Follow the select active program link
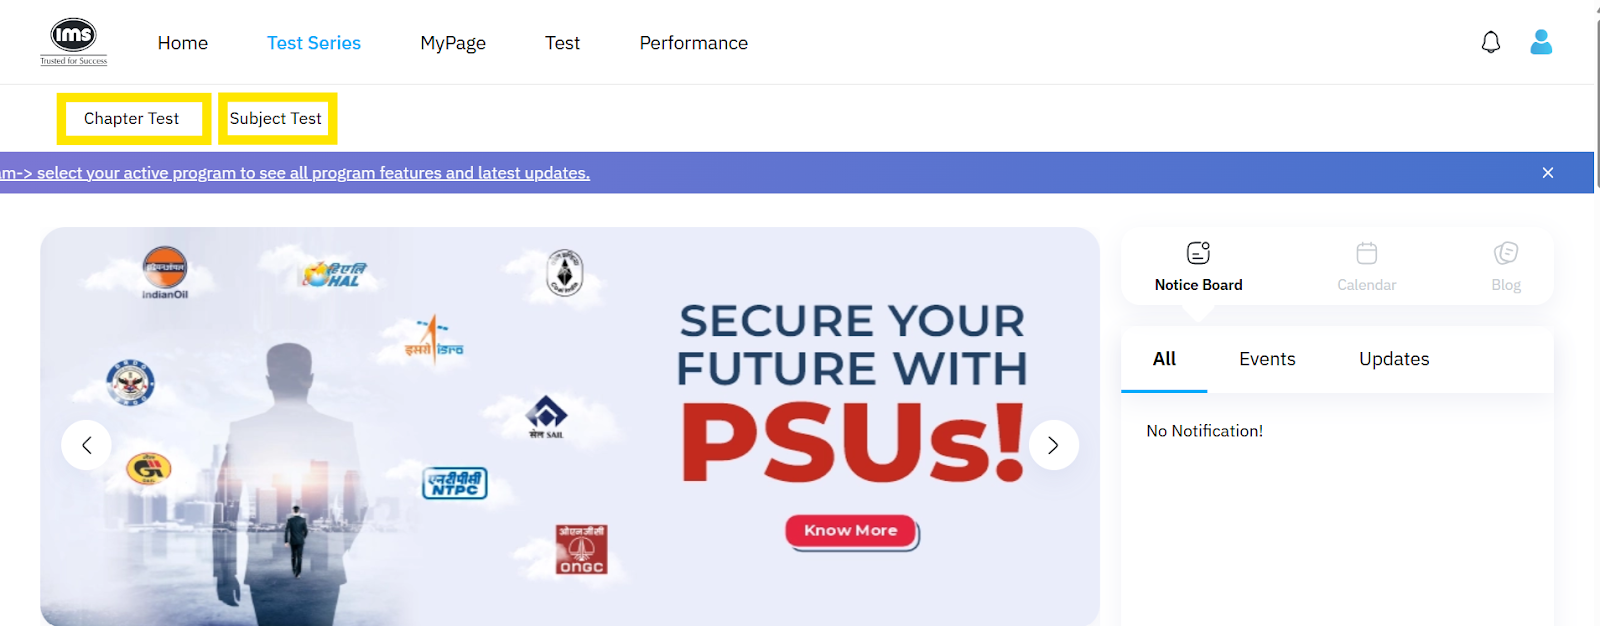Screen dimensions: 1600x626 click(x=300, y=173)
